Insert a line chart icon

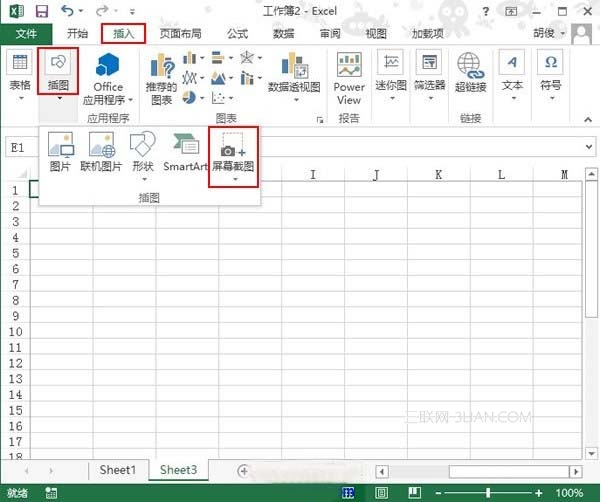point(190,78)
